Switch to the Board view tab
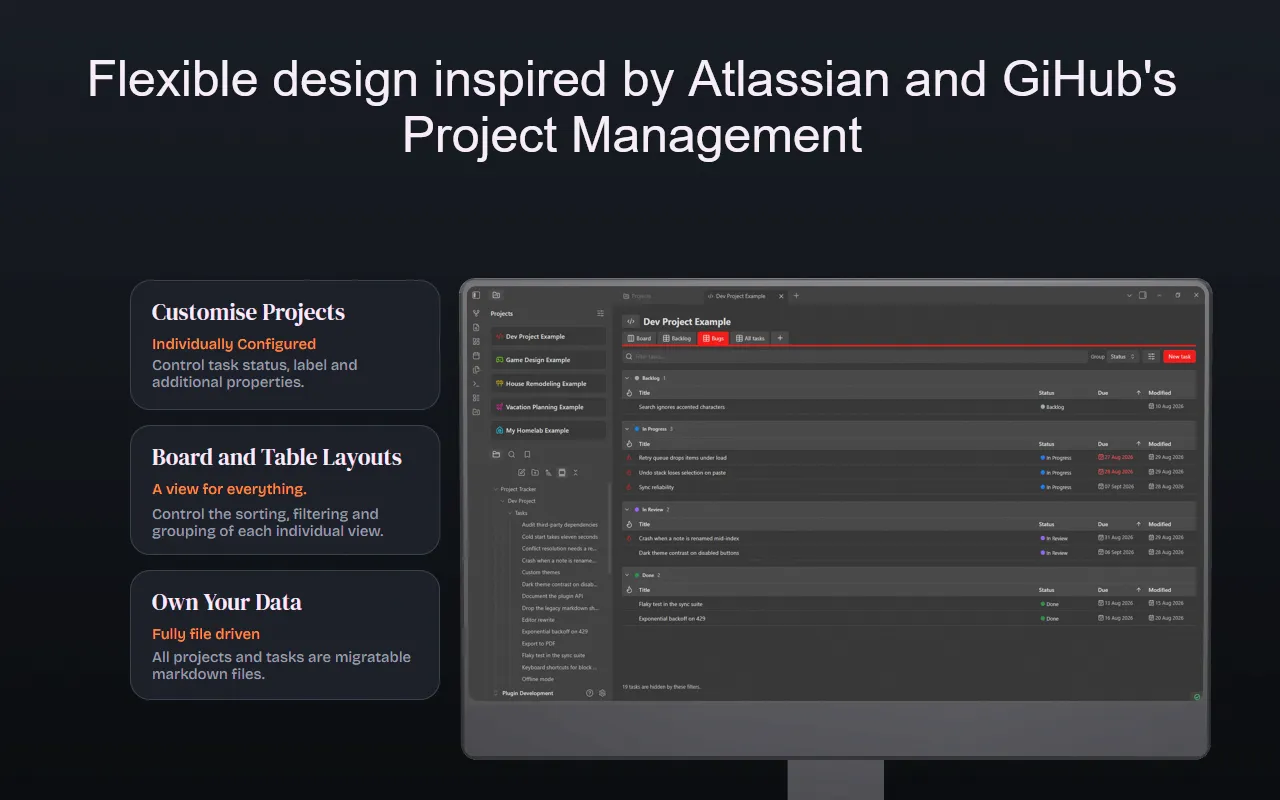 click(638, 338)
